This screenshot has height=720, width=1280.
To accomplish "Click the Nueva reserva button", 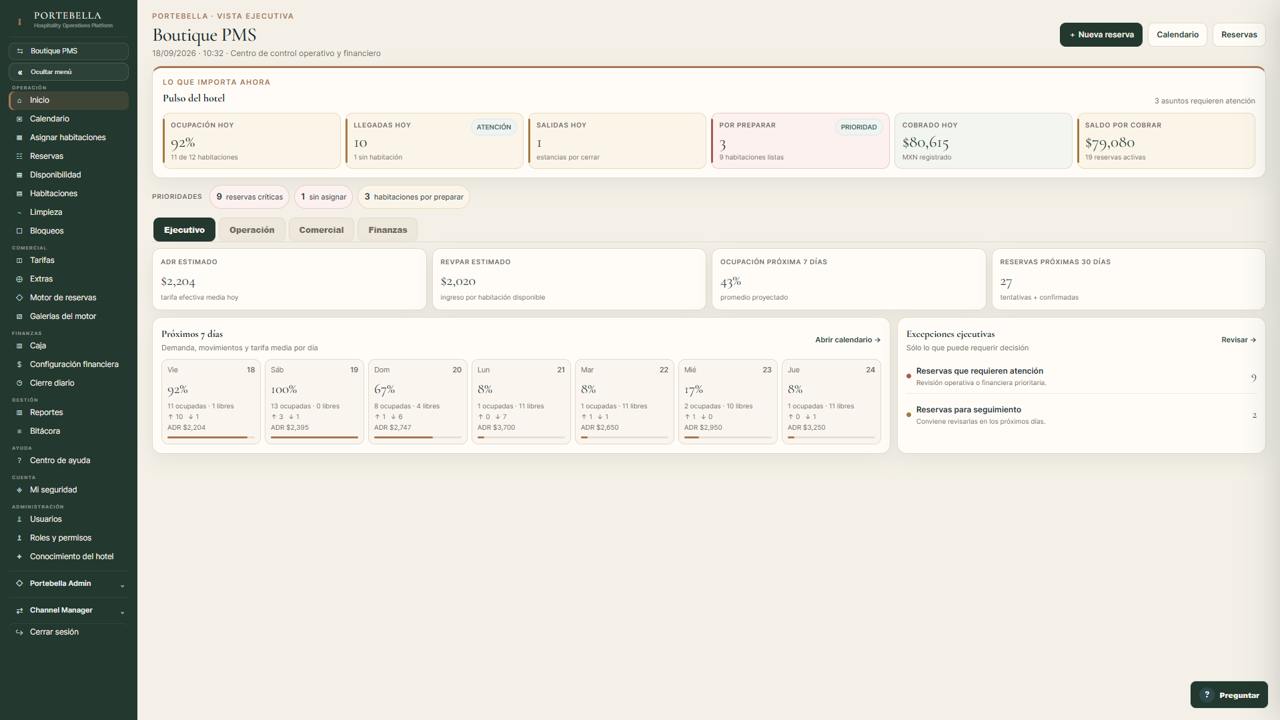I will pyautogui.click(x=1101, y=35).
